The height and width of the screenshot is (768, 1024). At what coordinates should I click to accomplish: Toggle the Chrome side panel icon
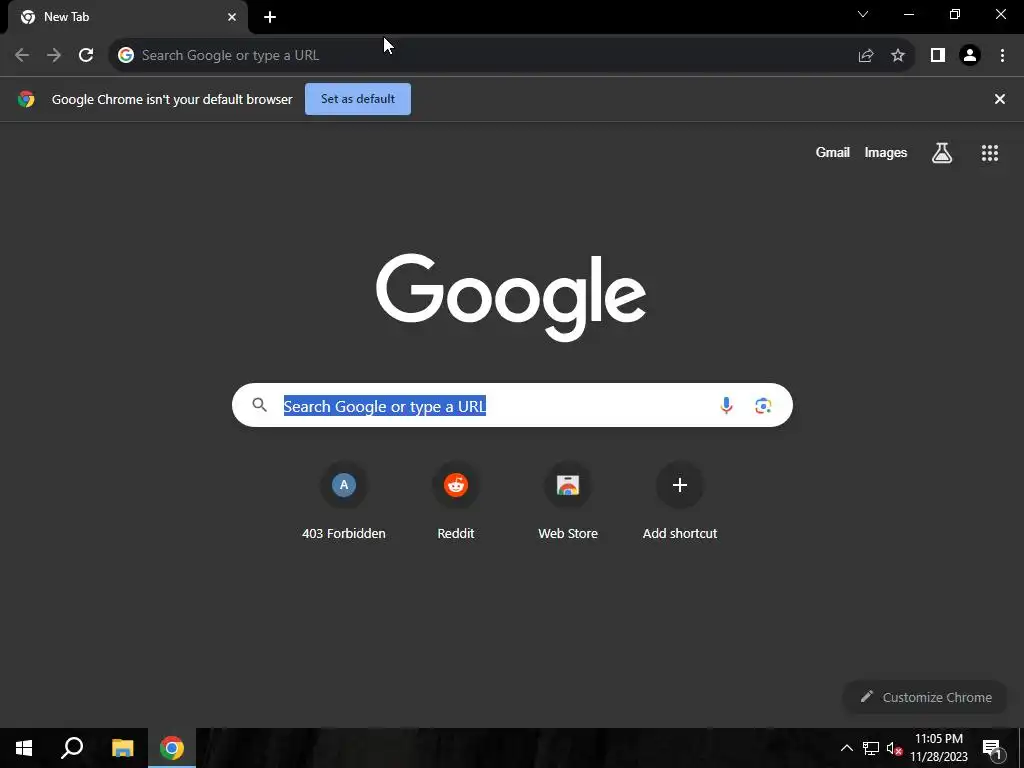point(938,56)
